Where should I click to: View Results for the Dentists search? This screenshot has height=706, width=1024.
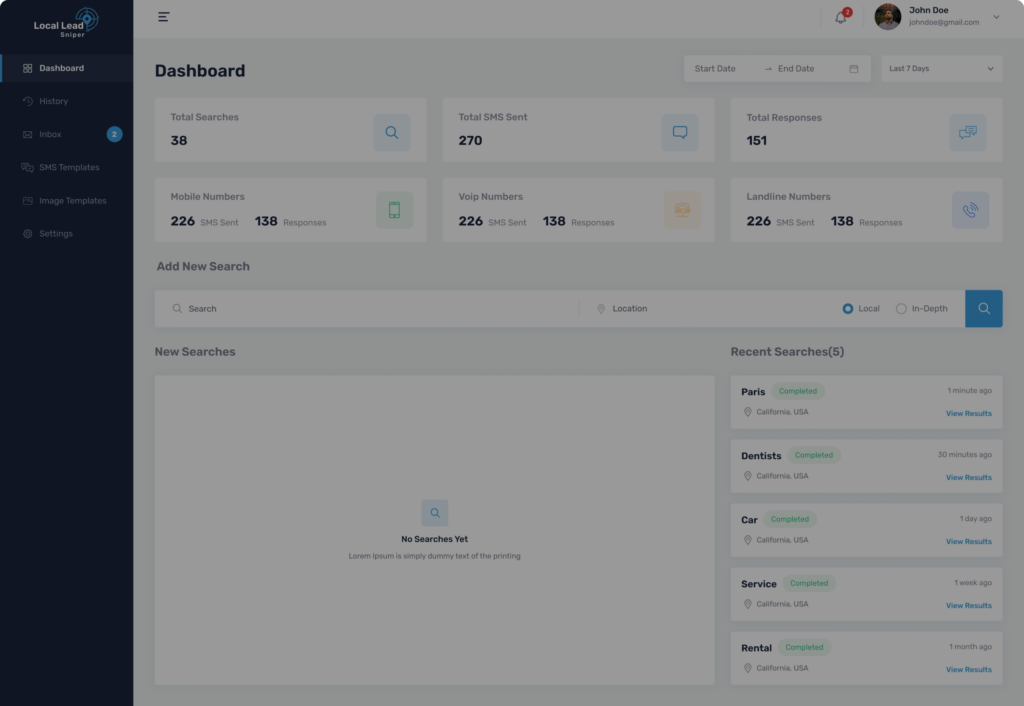click(x=968, y=478)
